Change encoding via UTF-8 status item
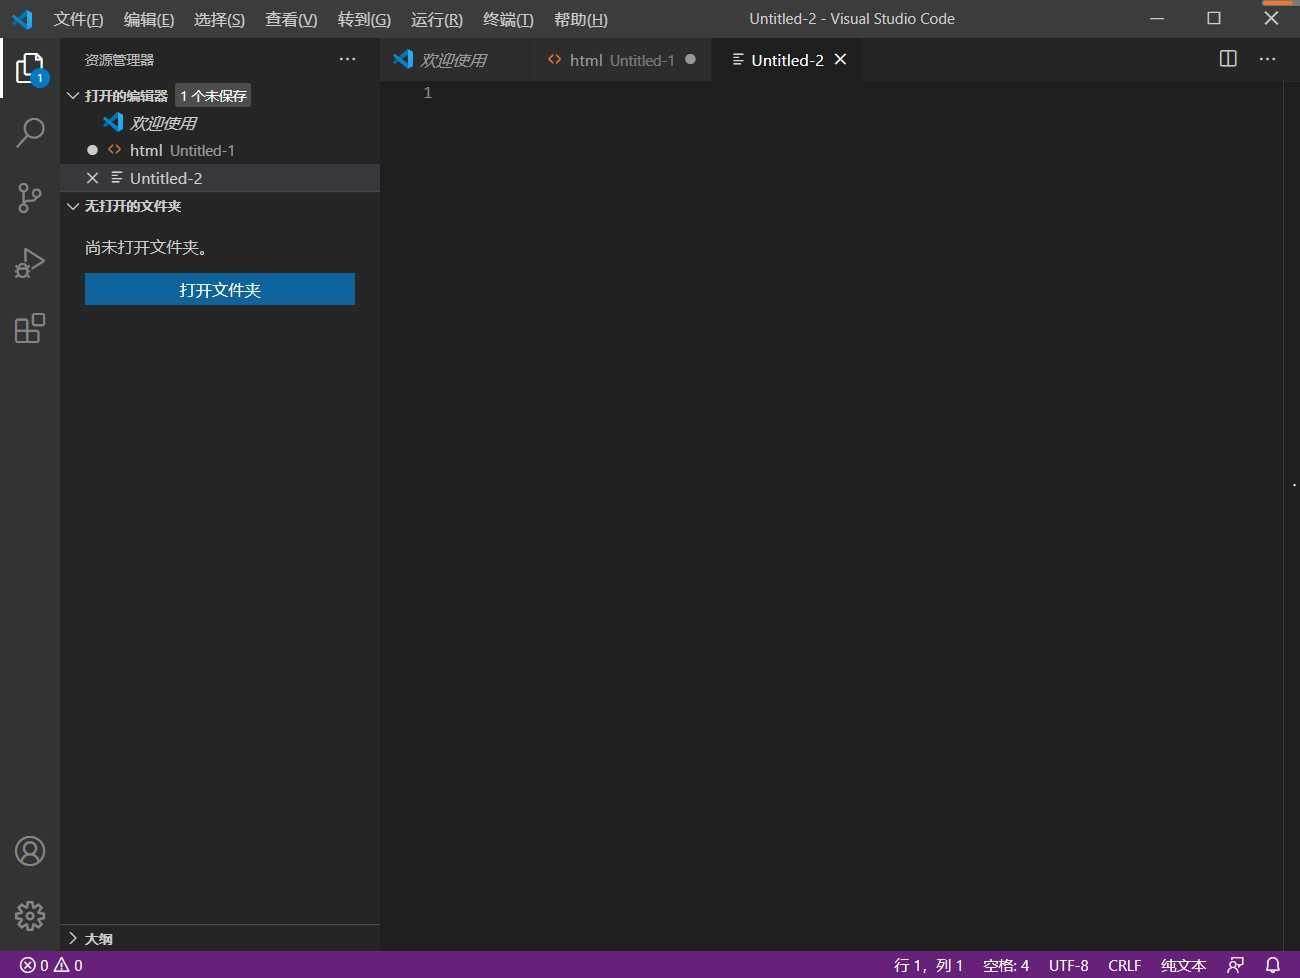The width and height of the screenshot is (1300, 978). click(x=1068, y=965)
